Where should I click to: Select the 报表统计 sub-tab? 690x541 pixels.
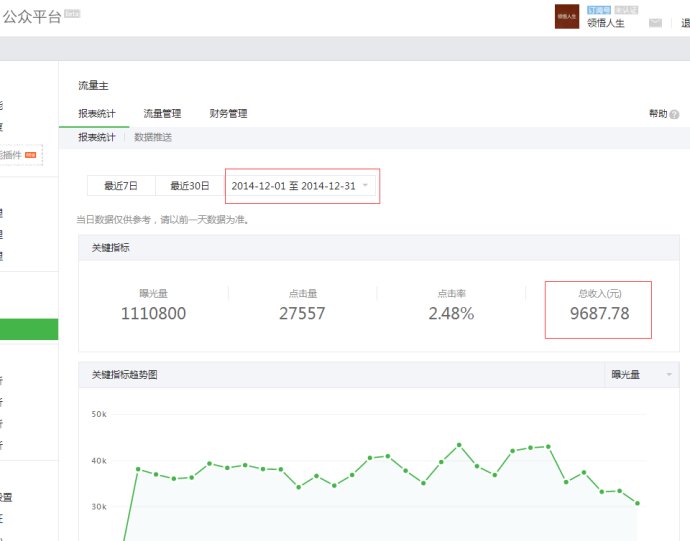[97, 137]
